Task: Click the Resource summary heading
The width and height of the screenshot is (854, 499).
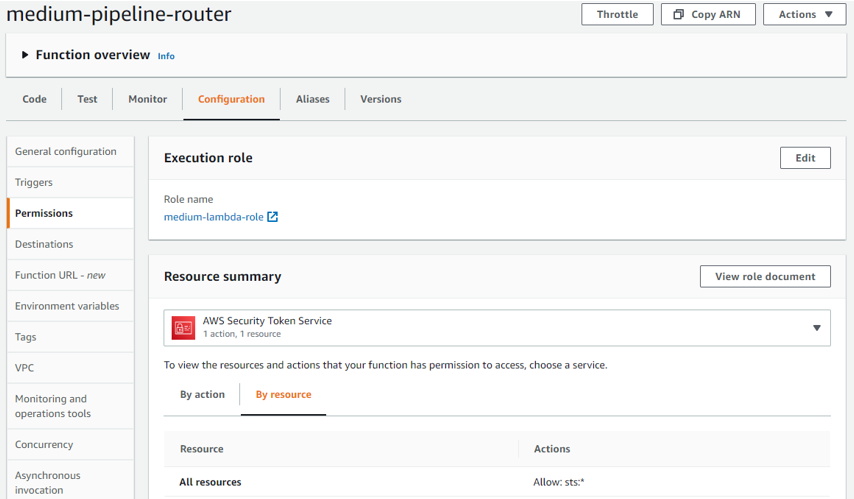Action: point(222,277)
